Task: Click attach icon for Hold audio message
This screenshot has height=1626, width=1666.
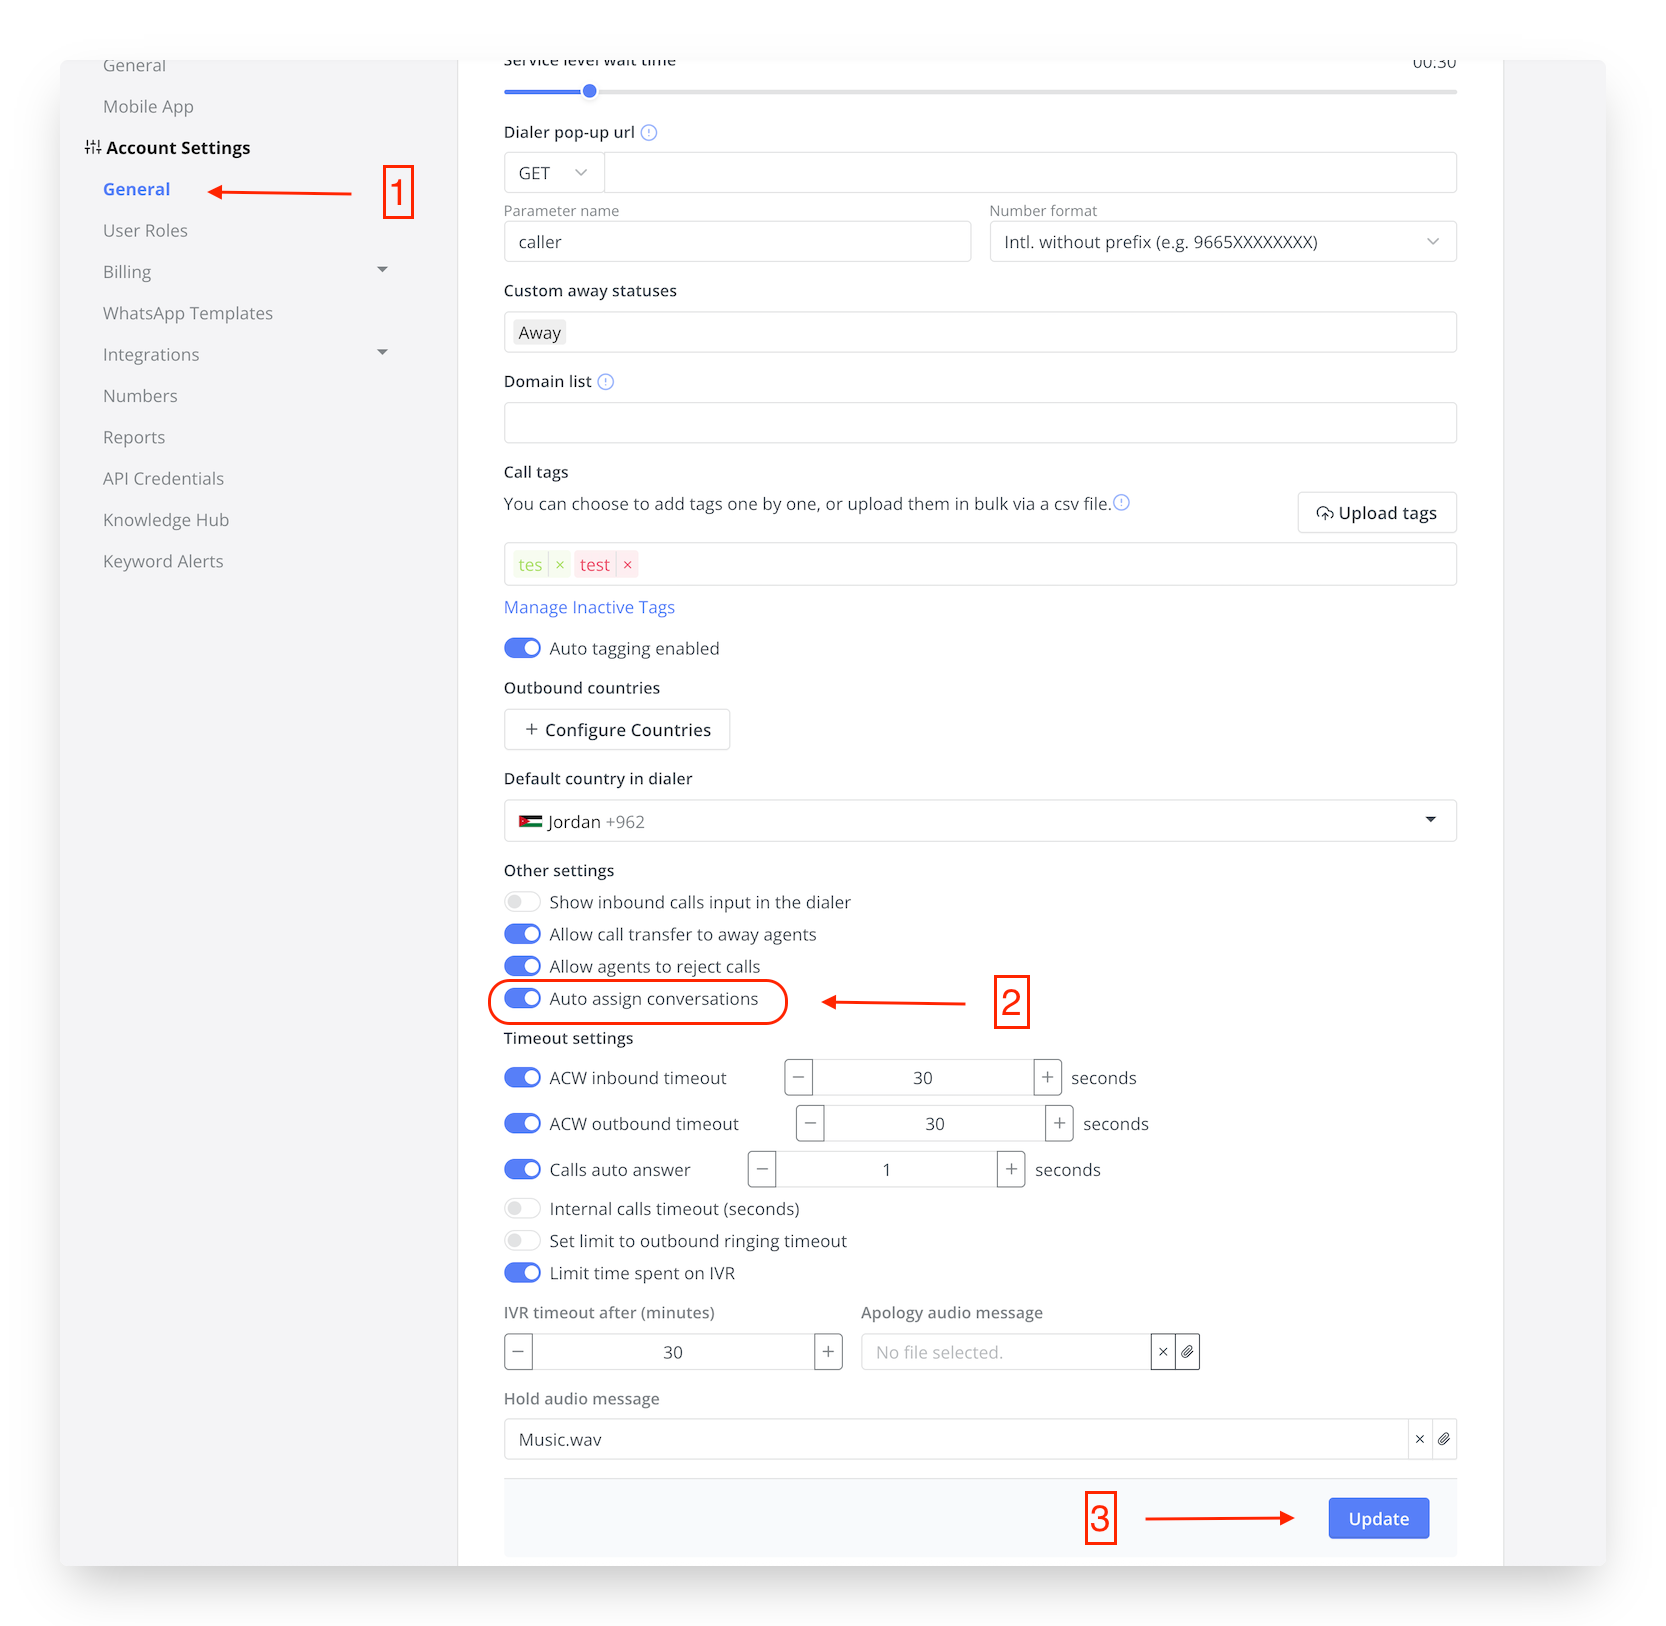Action: (1443, 1439)
